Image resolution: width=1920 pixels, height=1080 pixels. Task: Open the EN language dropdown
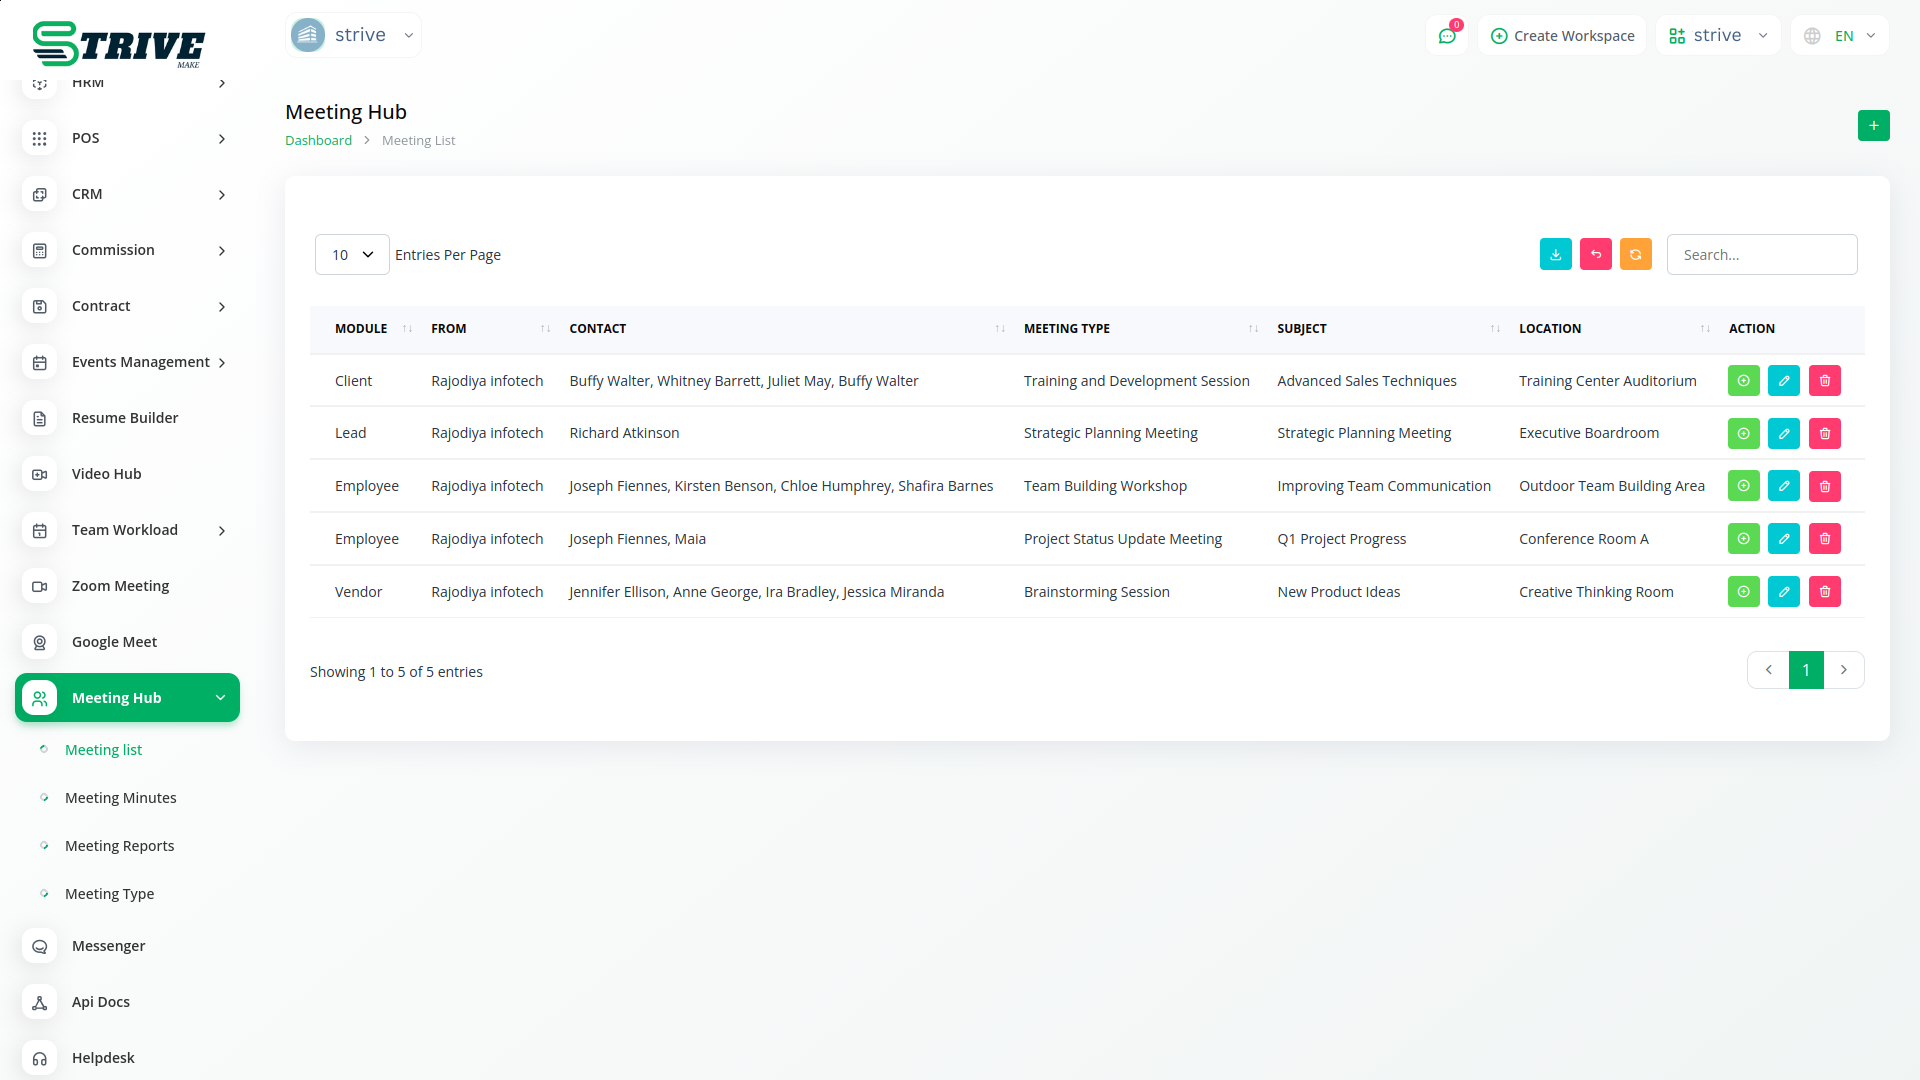coord(1841,36)
